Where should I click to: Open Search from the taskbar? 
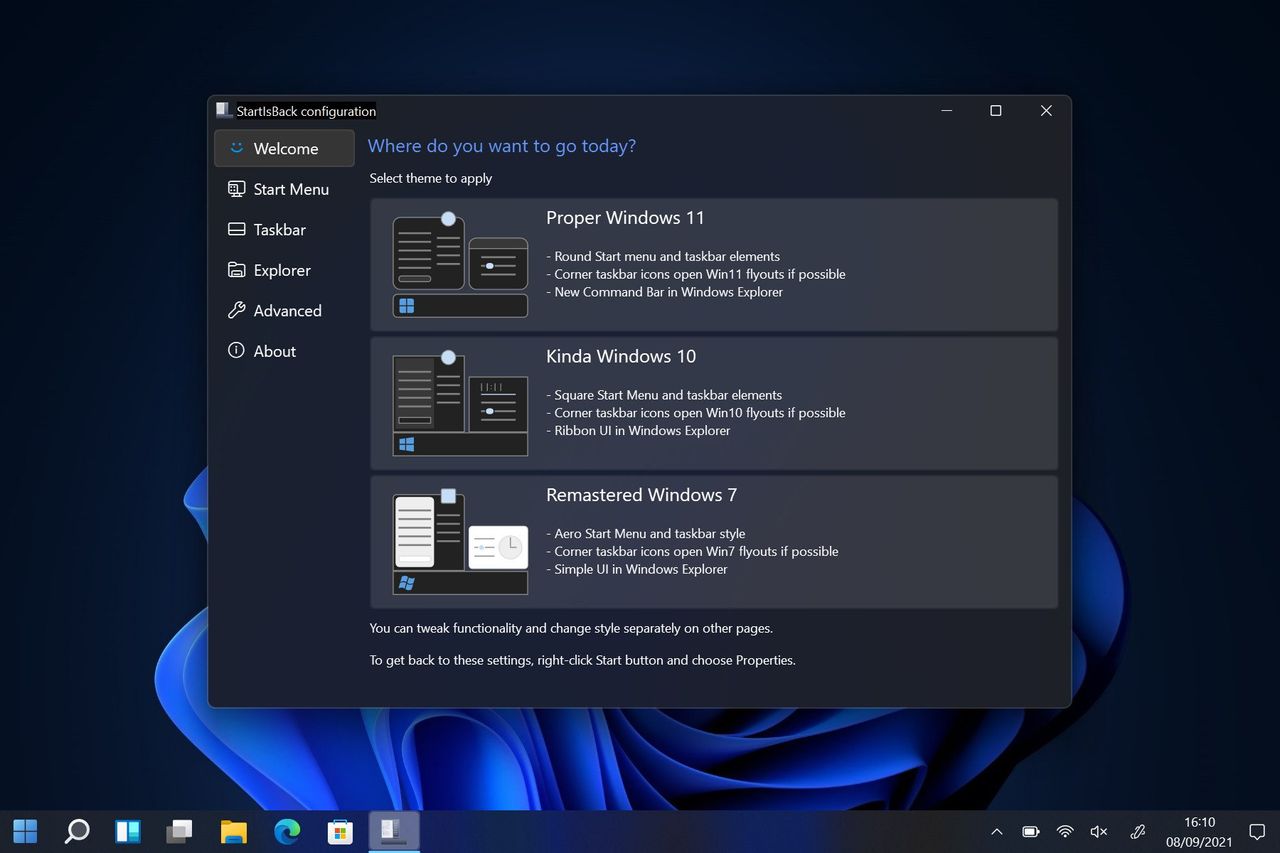point(77,831)
